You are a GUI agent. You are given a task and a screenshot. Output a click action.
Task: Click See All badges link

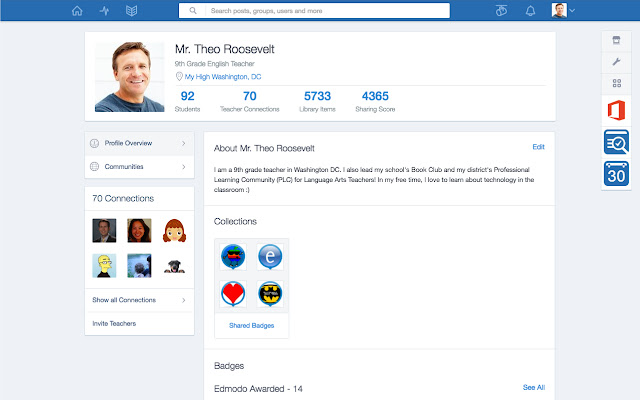pos(534,387)
